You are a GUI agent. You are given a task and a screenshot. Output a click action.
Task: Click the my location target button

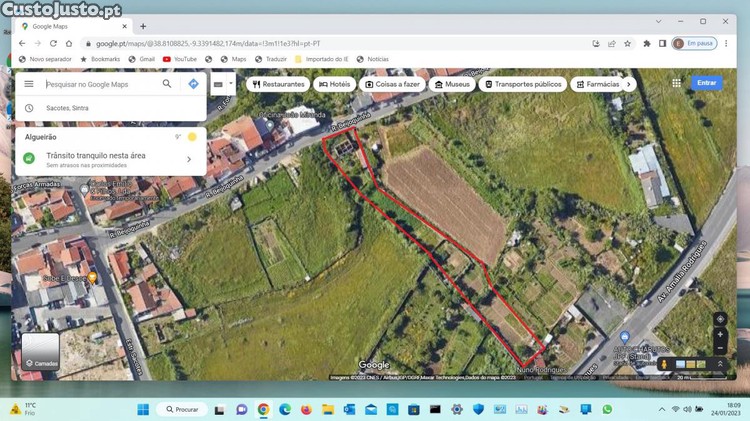coord(719,320)
